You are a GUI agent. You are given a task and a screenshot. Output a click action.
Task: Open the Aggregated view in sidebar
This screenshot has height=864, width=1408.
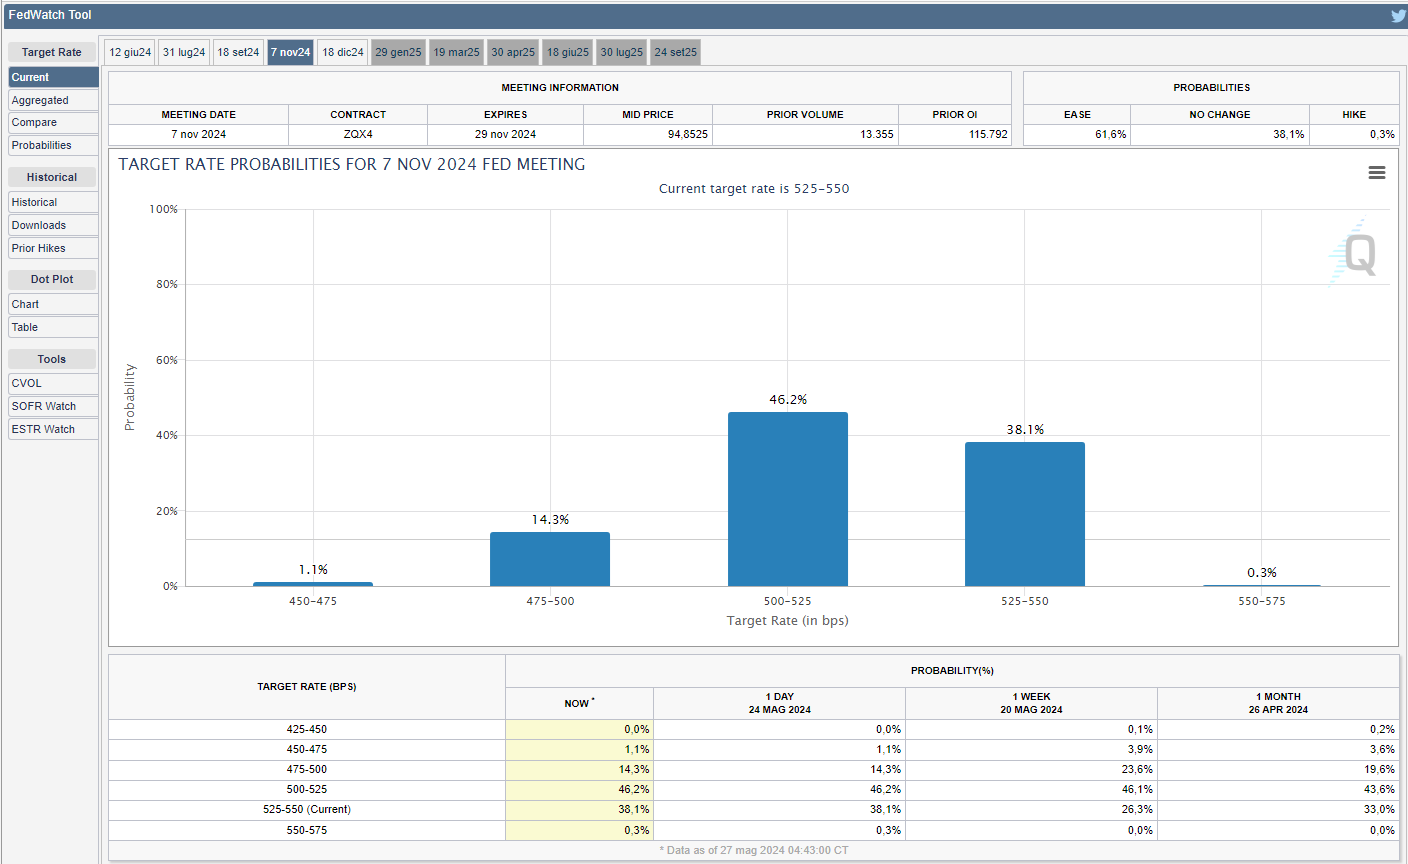53,100
